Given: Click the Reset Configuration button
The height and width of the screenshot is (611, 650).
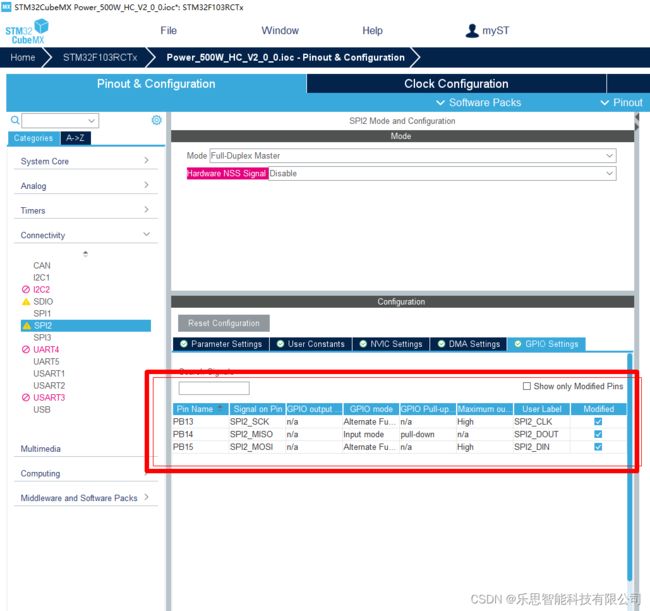Looking at the screenshot, I should click(x=224, y=323).
